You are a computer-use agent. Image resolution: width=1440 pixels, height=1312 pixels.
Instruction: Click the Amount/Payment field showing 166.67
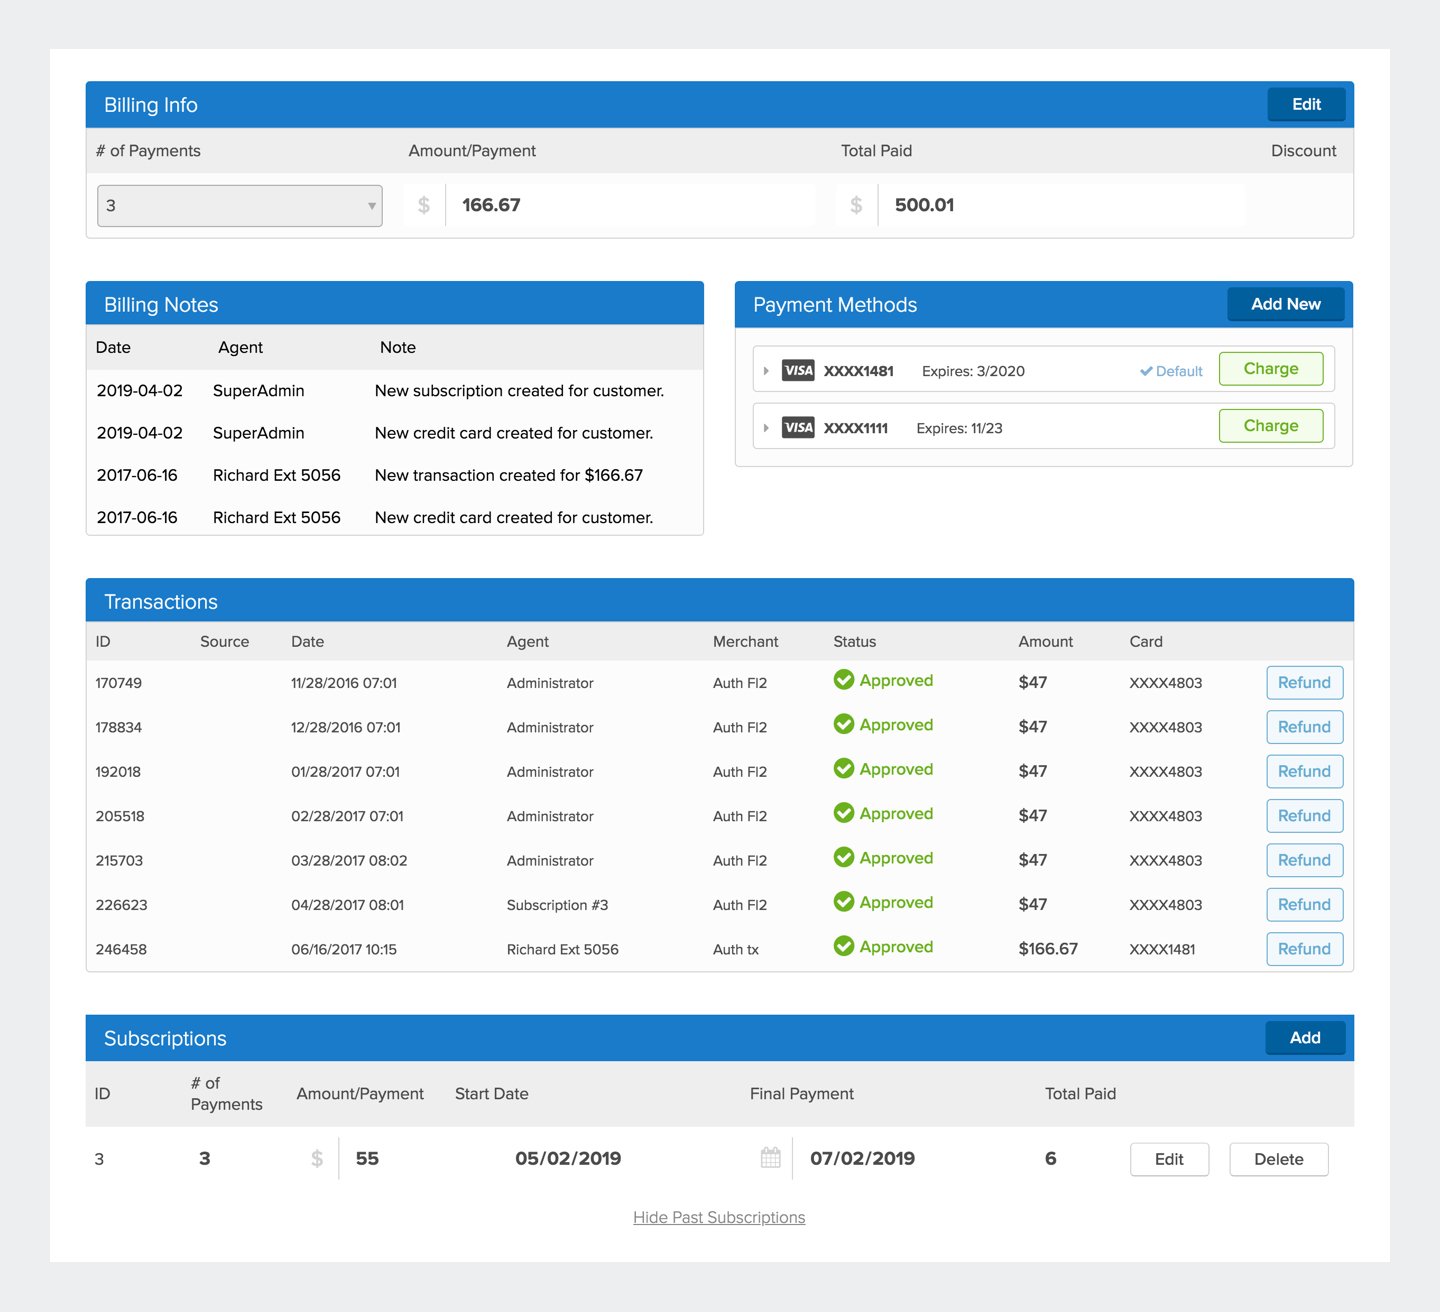point(630,205)
